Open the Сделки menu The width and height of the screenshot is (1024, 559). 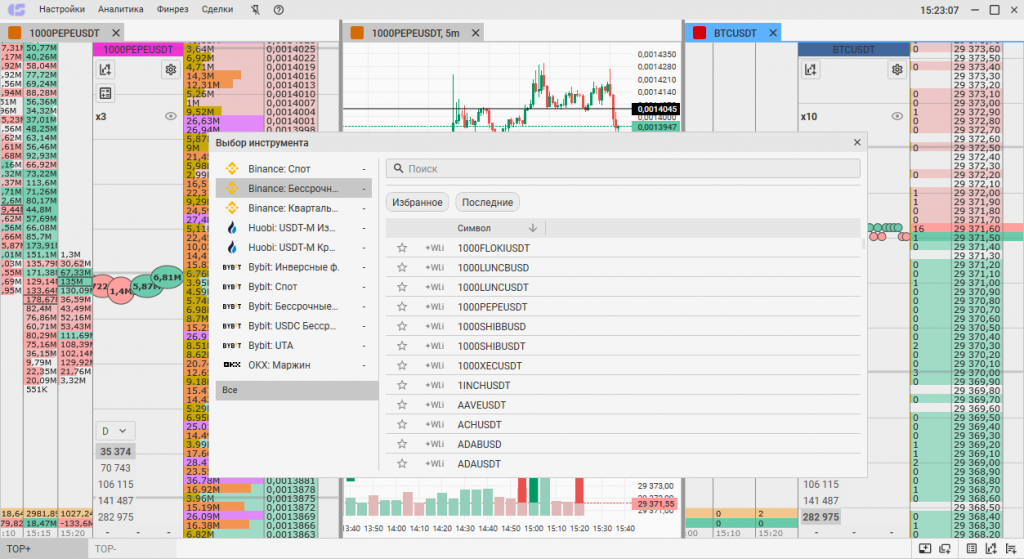217,9
